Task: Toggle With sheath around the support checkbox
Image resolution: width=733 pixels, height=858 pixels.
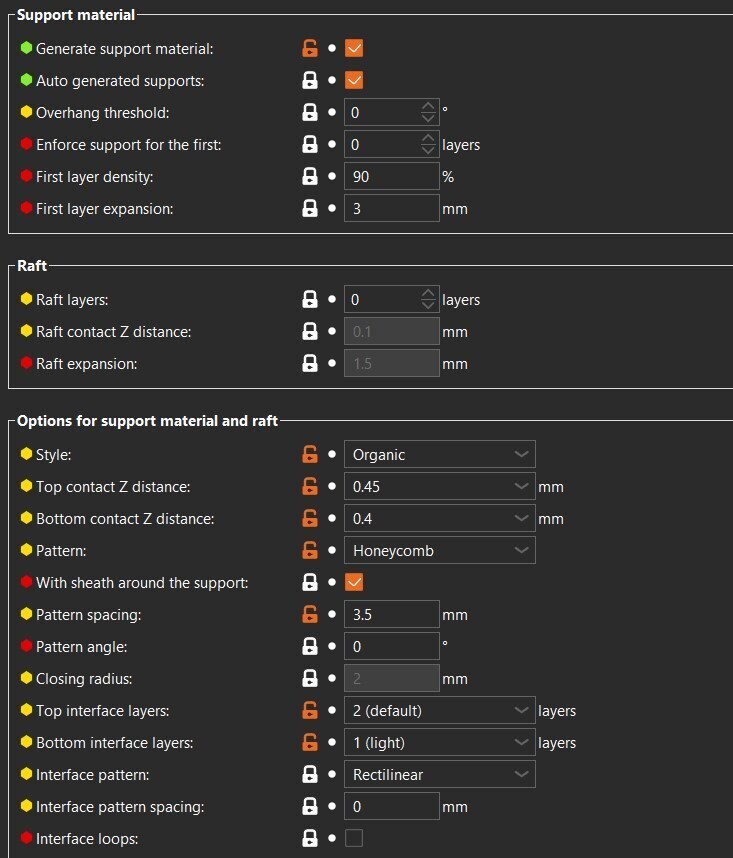Action: (x=353, y=582)
